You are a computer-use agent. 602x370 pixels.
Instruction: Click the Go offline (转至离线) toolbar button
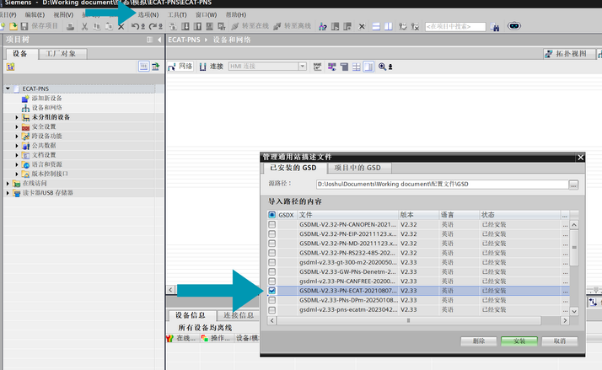[x=292, y=26]
